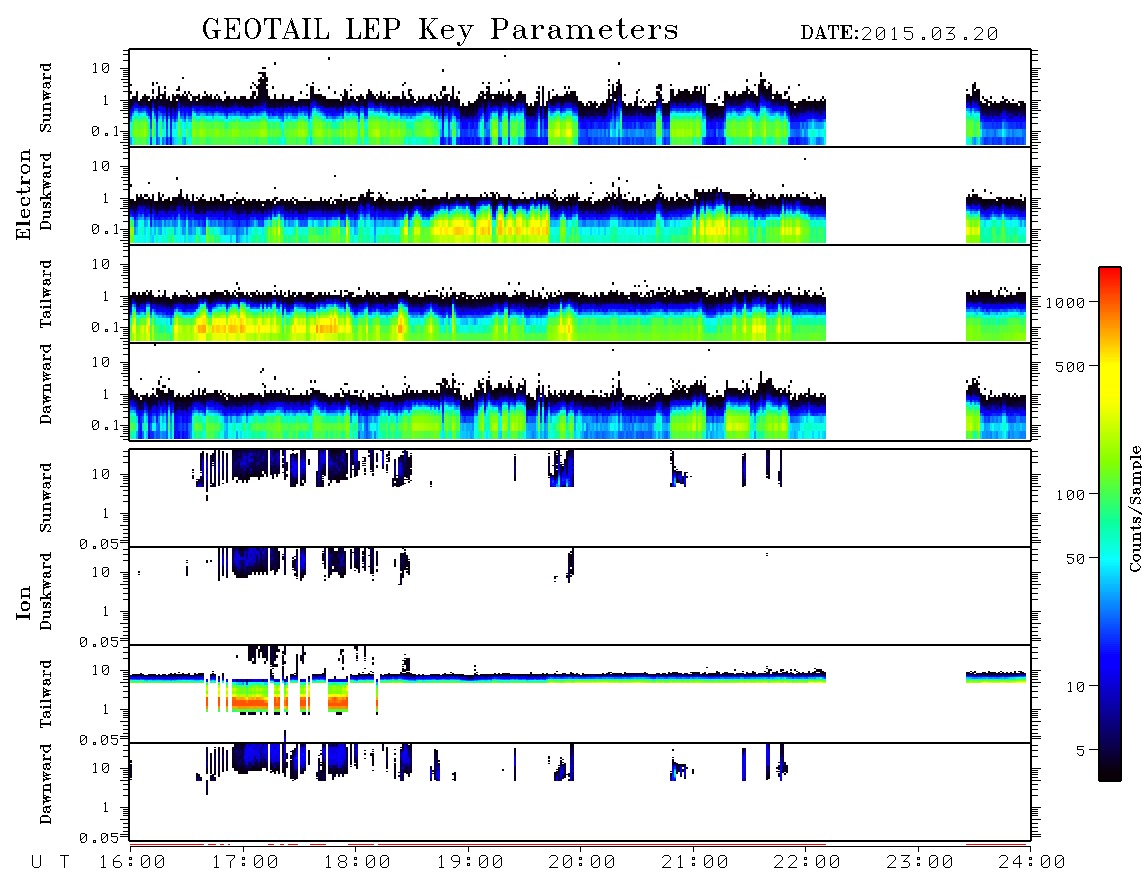This screenshot has width=1142, height=880.
Task: Click the 0.05 tick of Ion Dawnward panel
Action: tap(98, 838)
